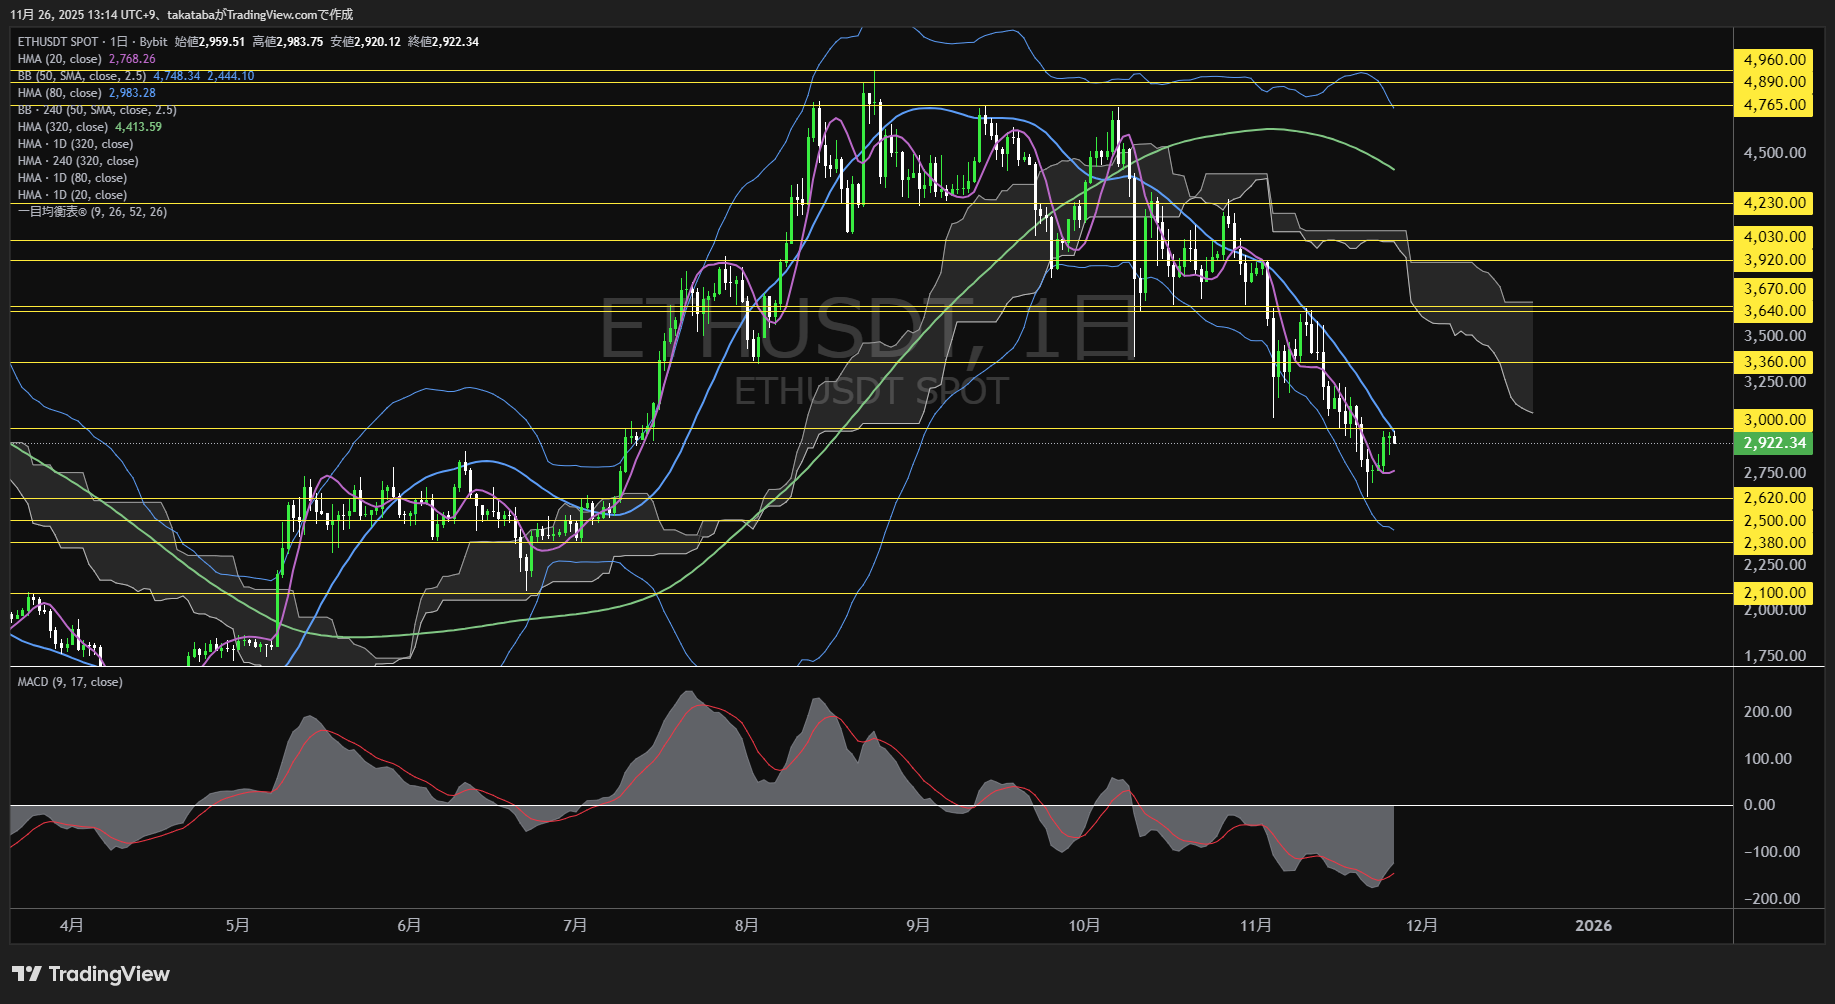This screenshot has height=1004, width=1835.
Task: Click the yellow 3,000.00 price line tag
Action: click(x=1774, y=420)
